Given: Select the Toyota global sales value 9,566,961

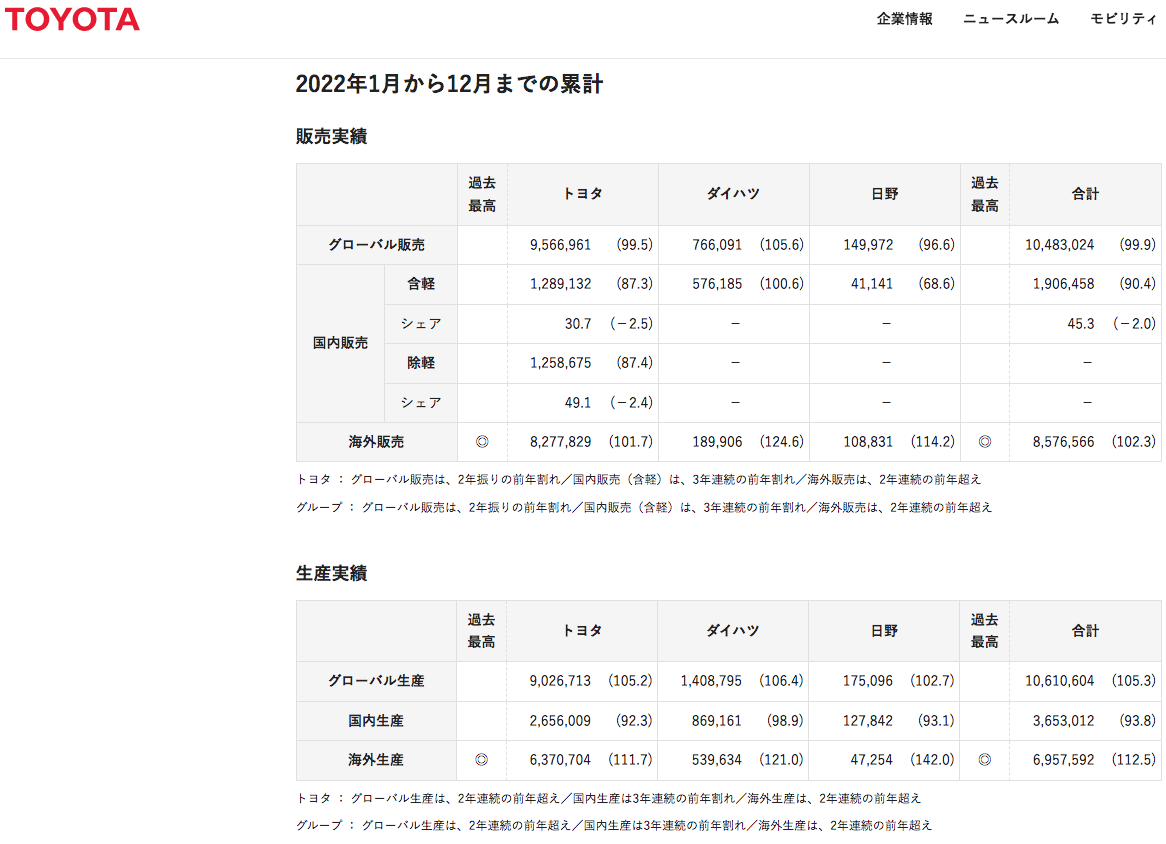Looking at the screenshot, I should [560, 245].
